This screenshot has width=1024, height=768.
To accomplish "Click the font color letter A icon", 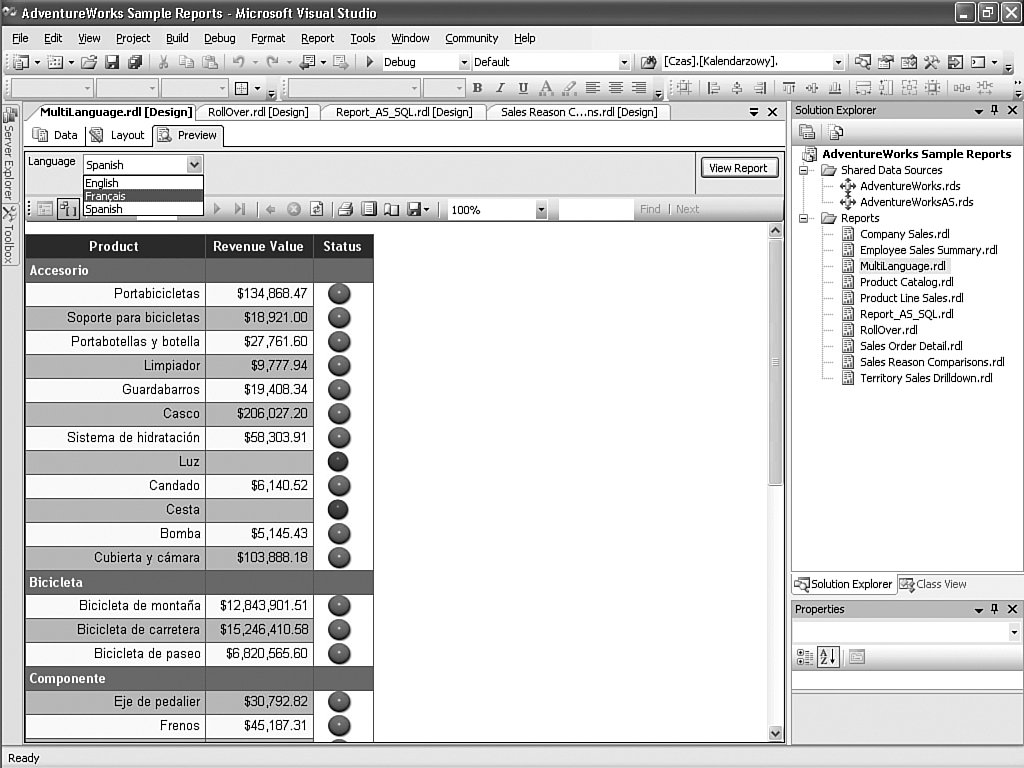I will tap(546, 88).
